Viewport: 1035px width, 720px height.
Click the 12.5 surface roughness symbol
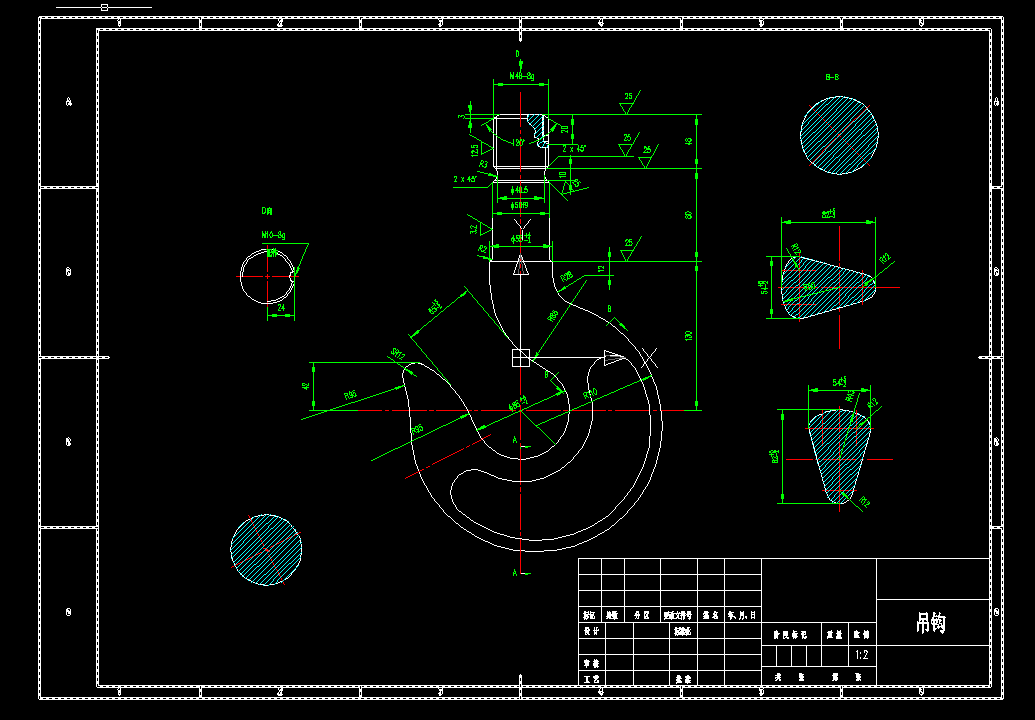tap(476, 146)
